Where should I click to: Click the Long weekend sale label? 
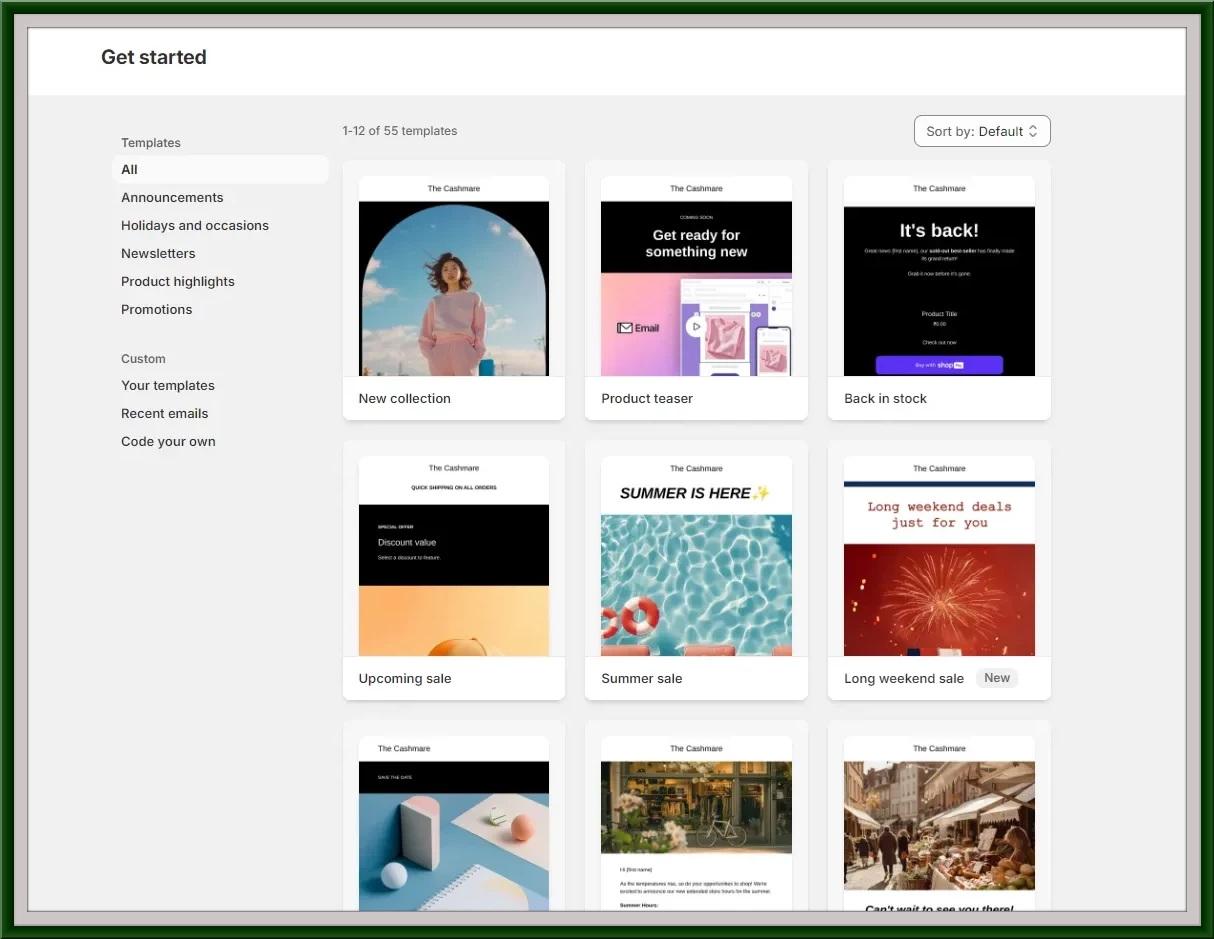point(904,678)
